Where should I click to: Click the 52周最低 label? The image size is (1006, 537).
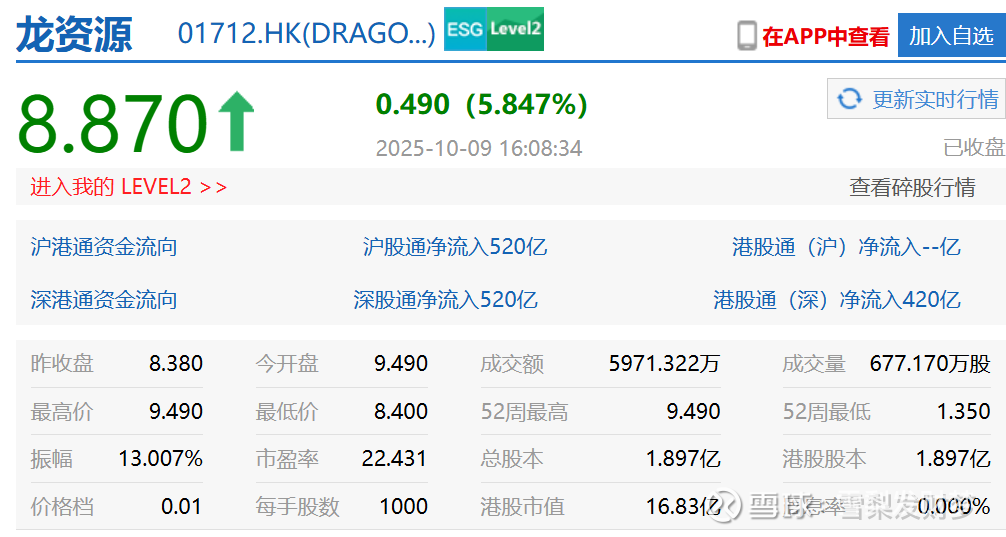[x=827, y=411]
